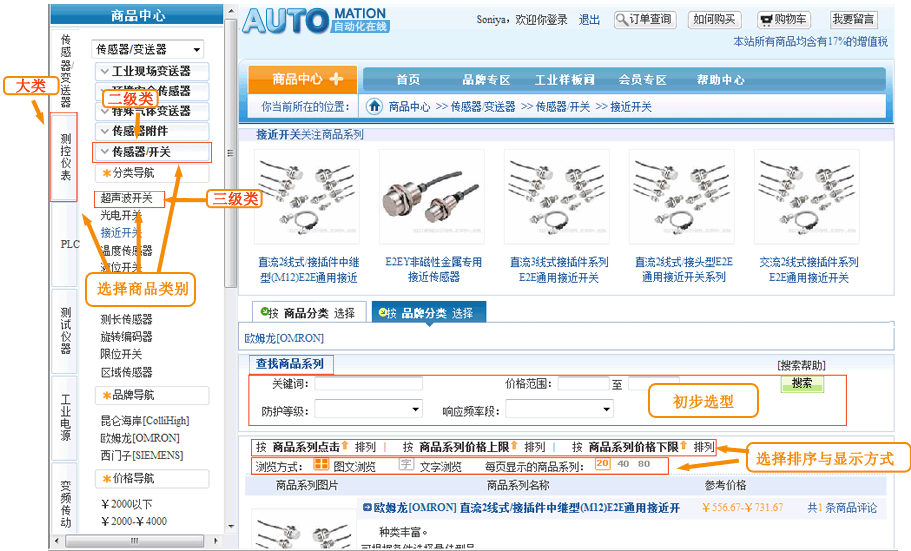Viewport: 911px width, 551px height.
Task: Select 图文浏览 grid view icon
Action: tap(321, 464)
